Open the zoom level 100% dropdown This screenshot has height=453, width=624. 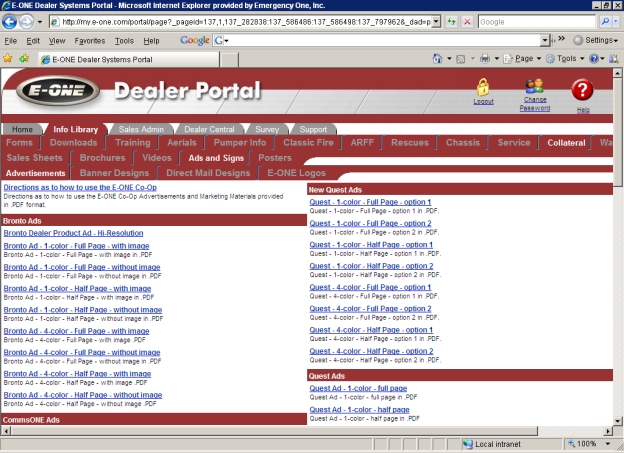tap(608, 444)
